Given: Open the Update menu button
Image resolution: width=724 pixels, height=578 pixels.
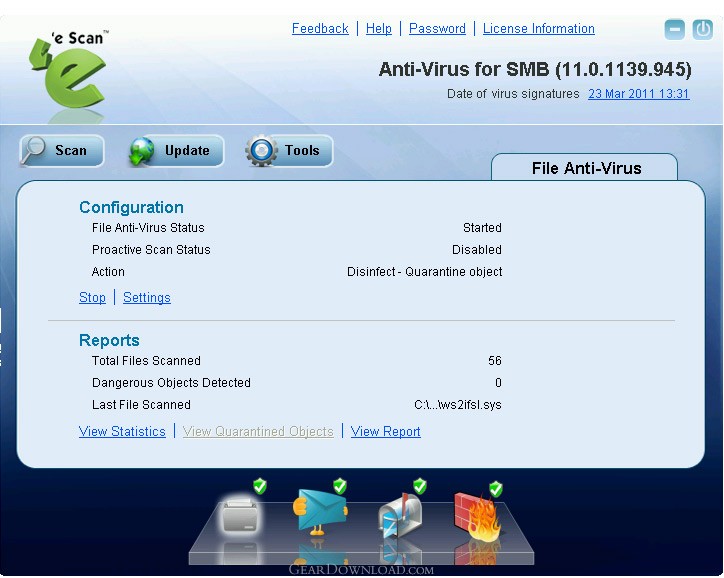Looking at the screenshot, I should [176, 151].
